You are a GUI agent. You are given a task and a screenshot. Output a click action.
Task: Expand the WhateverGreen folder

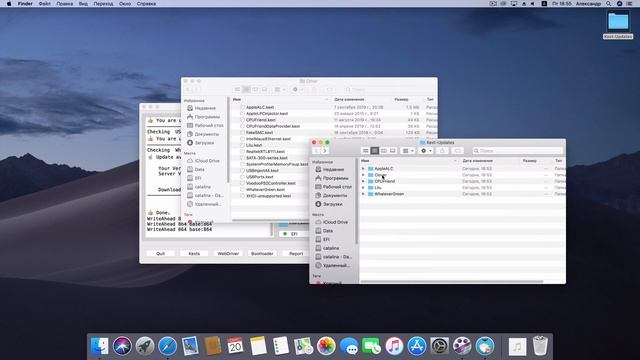tap(363, 194)
